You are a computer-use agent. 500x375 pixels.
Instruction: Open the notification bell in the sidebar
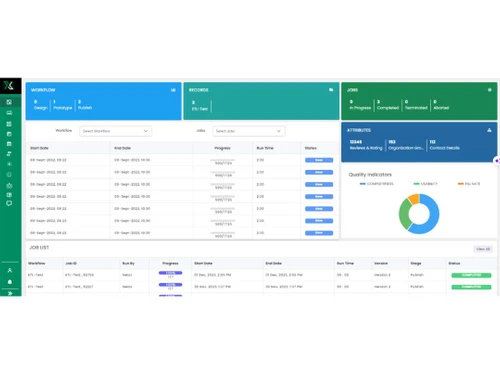(10, 282)
